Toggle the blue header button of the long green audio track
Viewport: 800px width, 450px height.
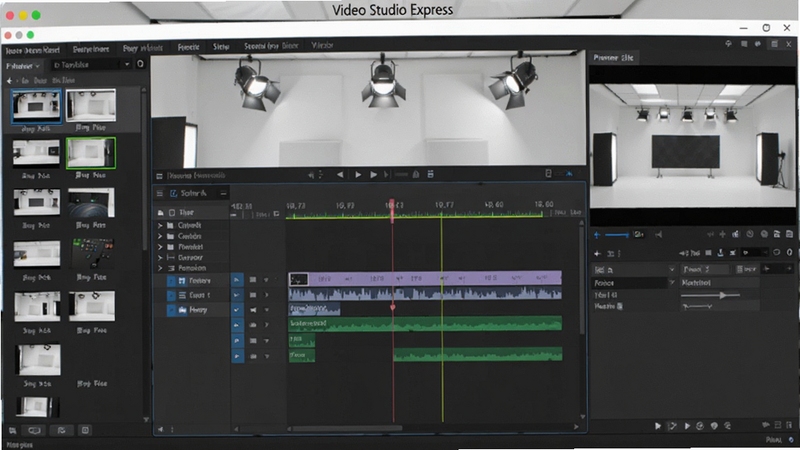[237, 325]
